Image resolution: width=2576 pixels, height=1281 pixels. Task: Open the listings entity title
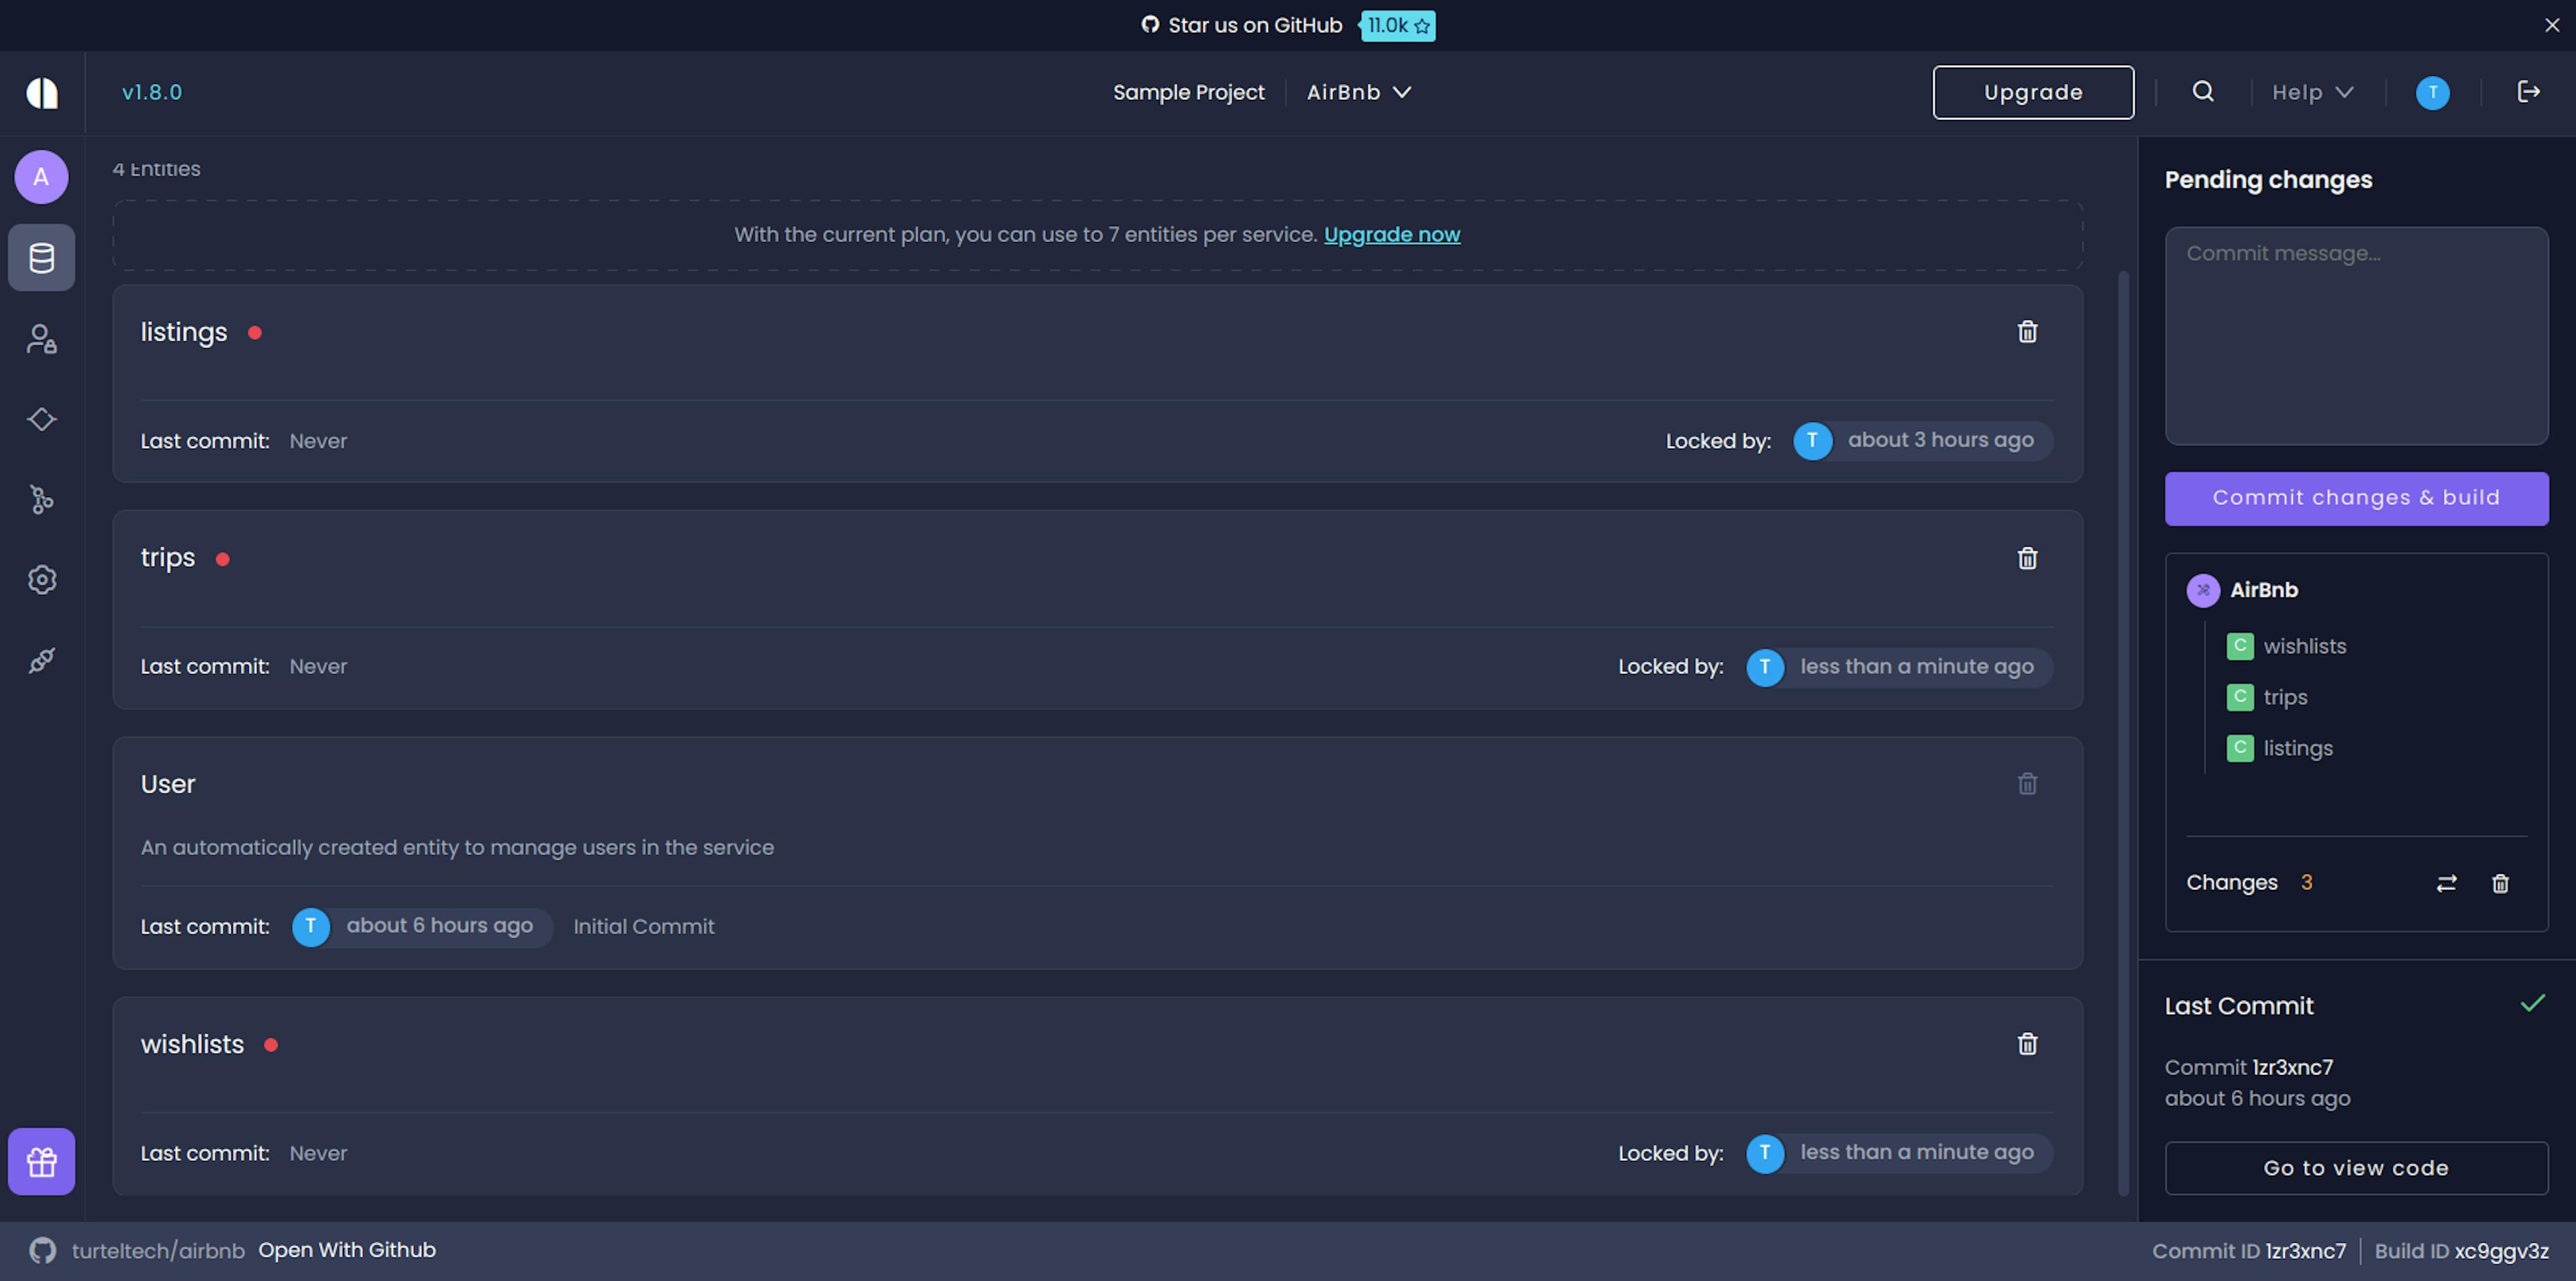pyautogui.click(x=184, y=332)
